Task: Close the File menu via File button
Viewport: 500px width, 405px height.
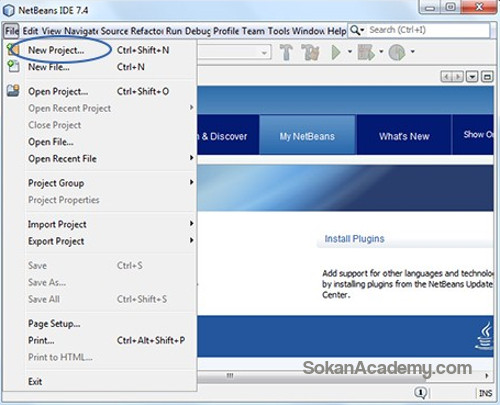Action: pos(11,31)
